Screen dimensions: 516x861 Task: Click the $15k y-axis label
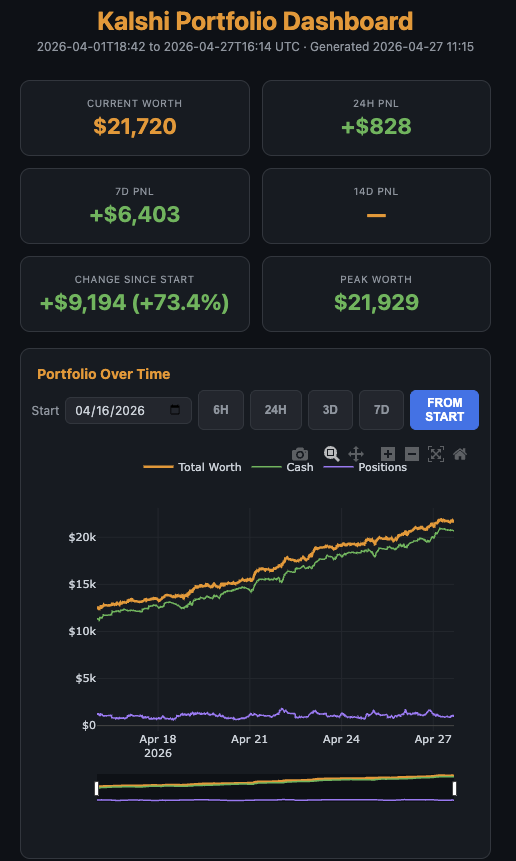(82, 584)
